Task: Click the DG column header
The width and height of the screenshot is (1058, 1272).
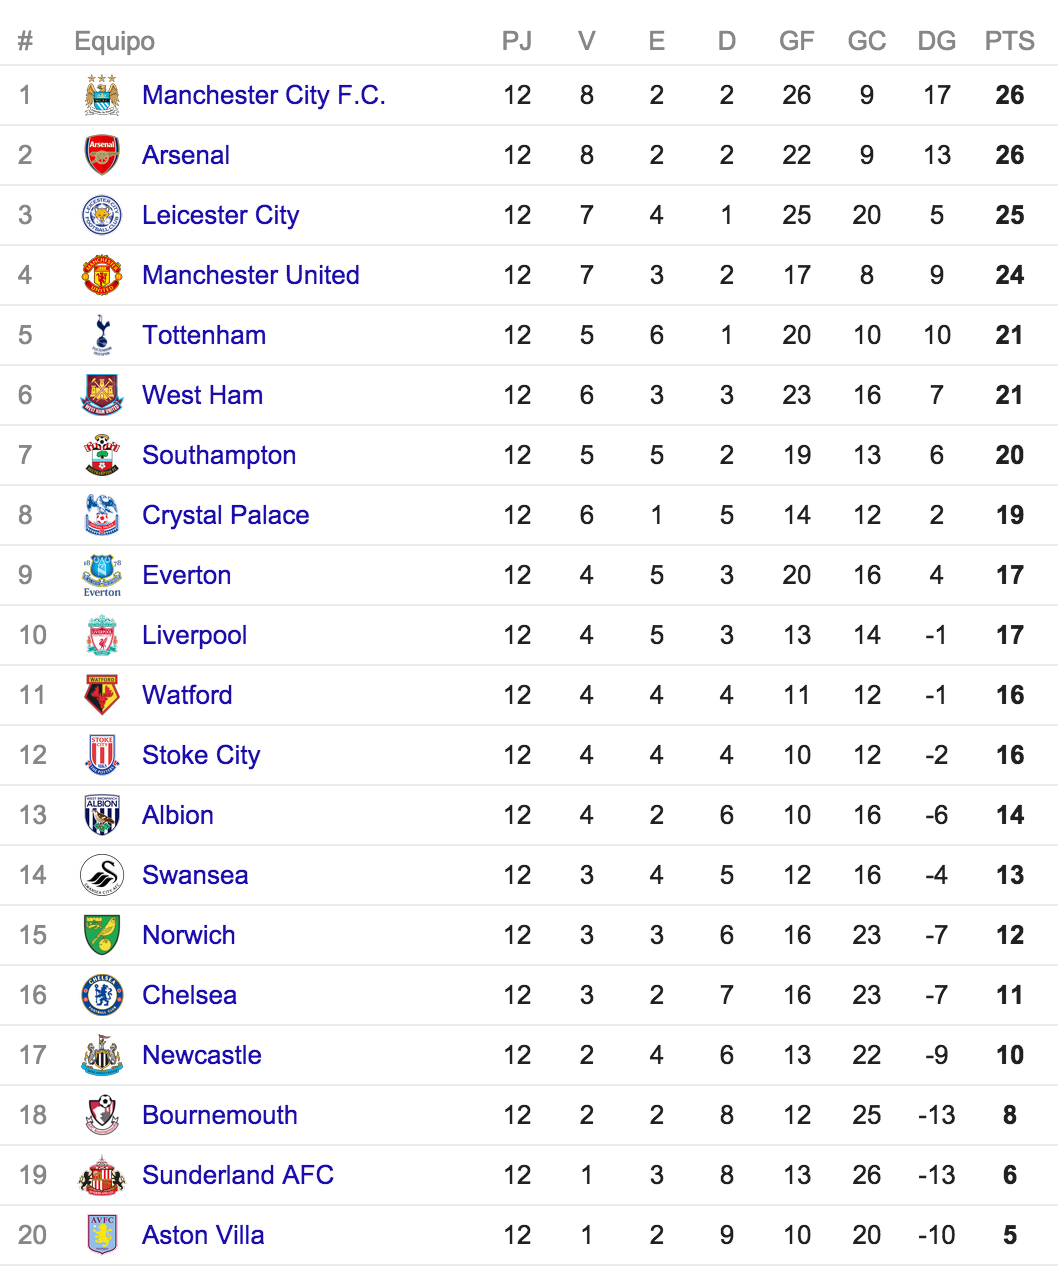Action: (x=937, y=41)
